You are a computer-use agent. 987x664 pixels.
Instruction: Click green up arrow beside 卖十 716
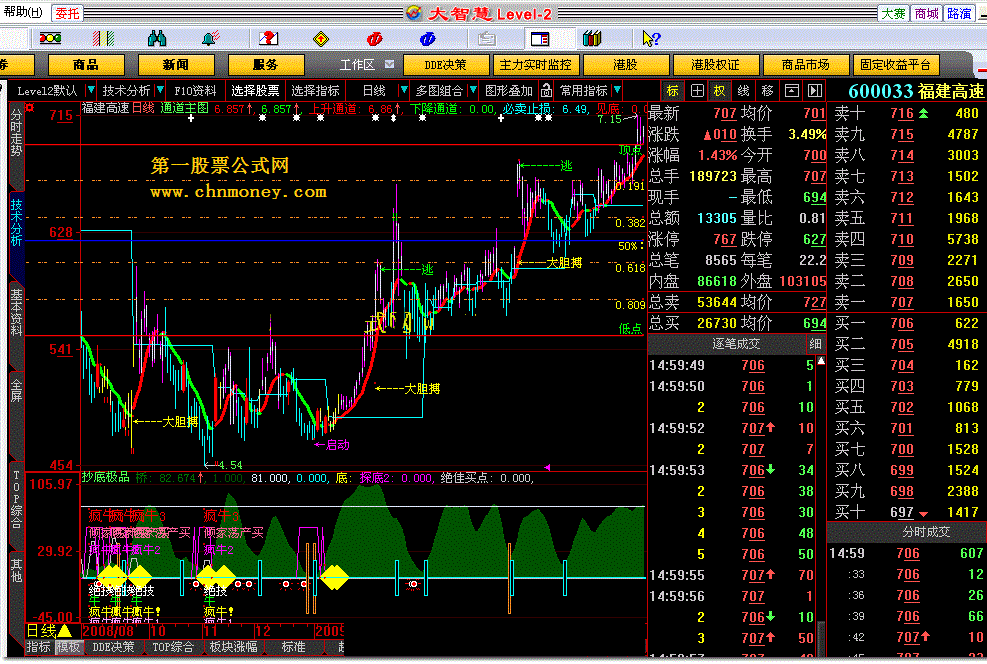click(923, 113)
